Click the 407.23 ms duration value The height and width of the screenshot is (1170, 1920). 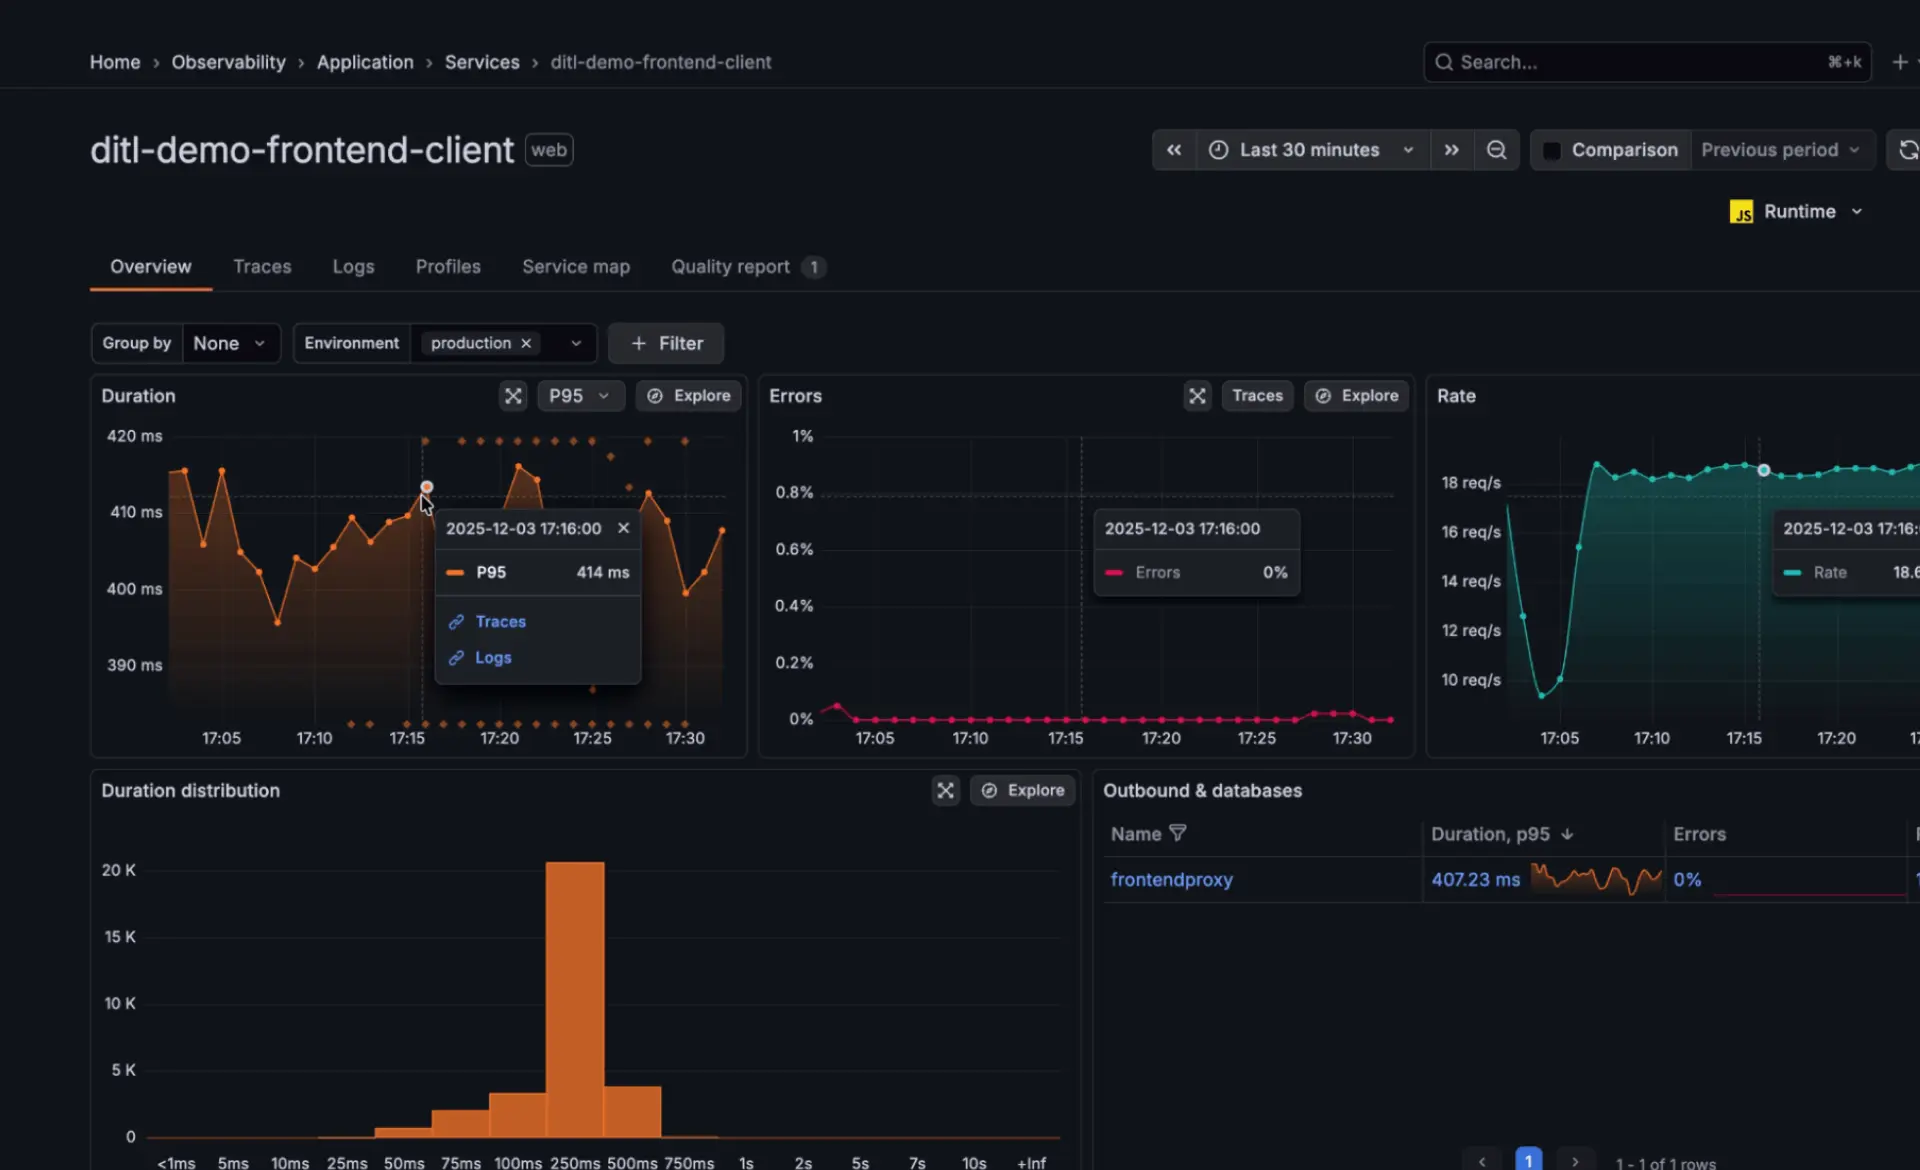pos(1475,880)
